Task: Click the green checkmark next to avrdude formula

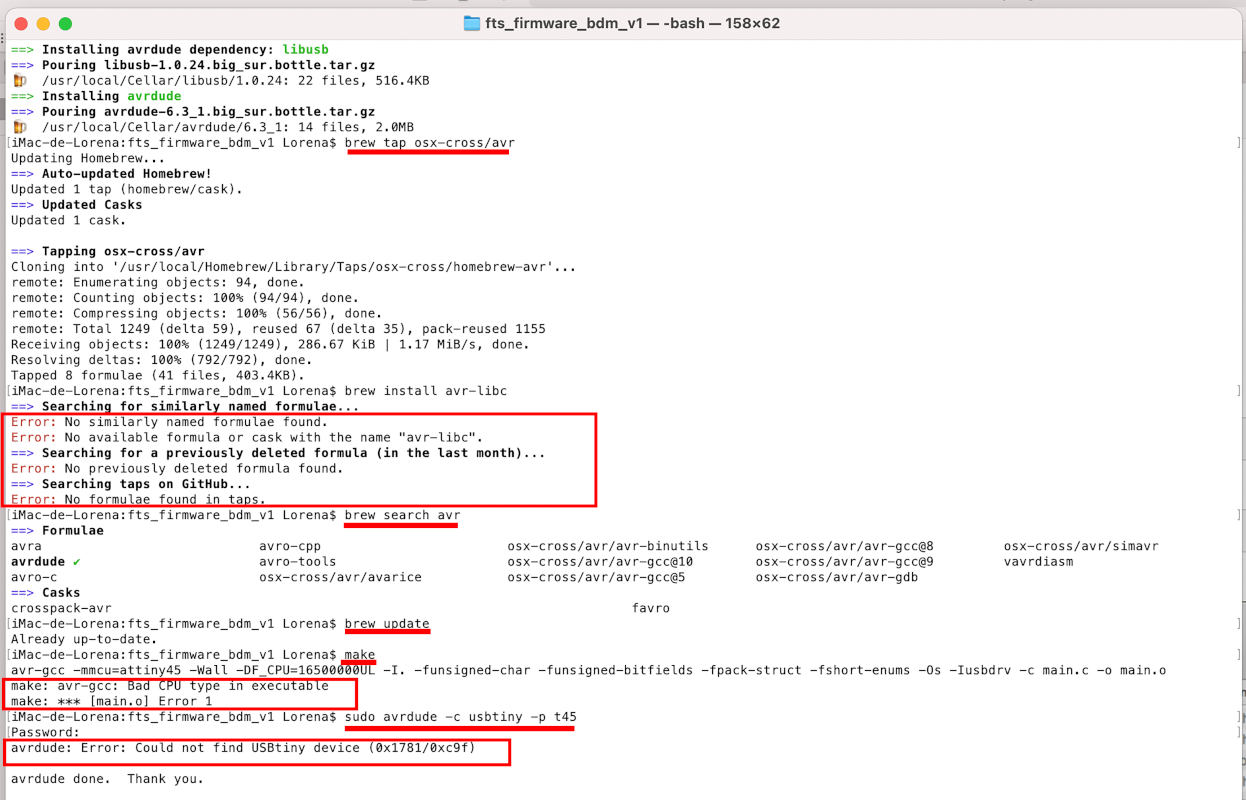Action: (77, 562)
